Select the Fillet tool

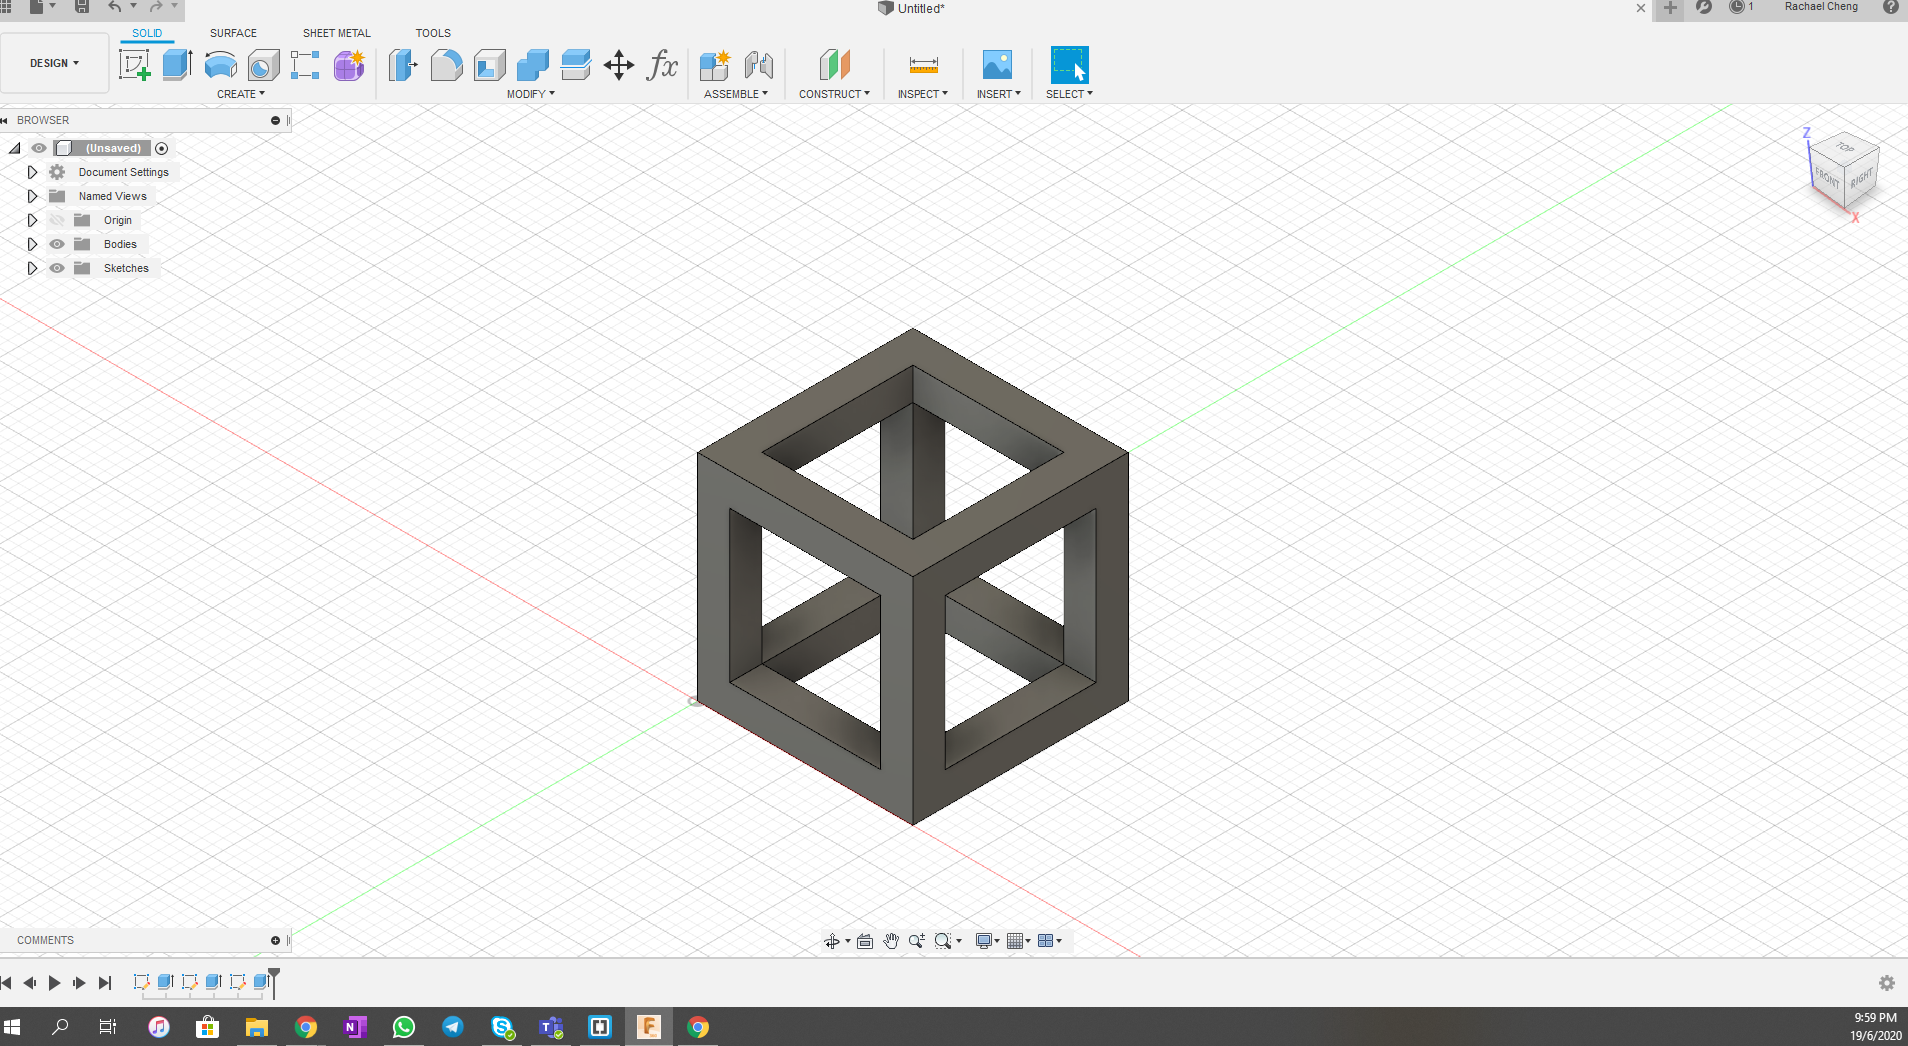pos(446,65)
